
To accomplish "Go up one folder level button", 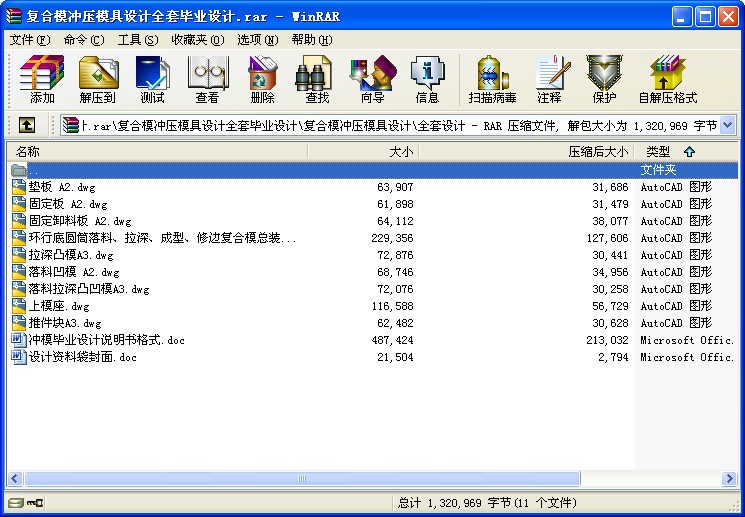I will (x=27, y=125).
